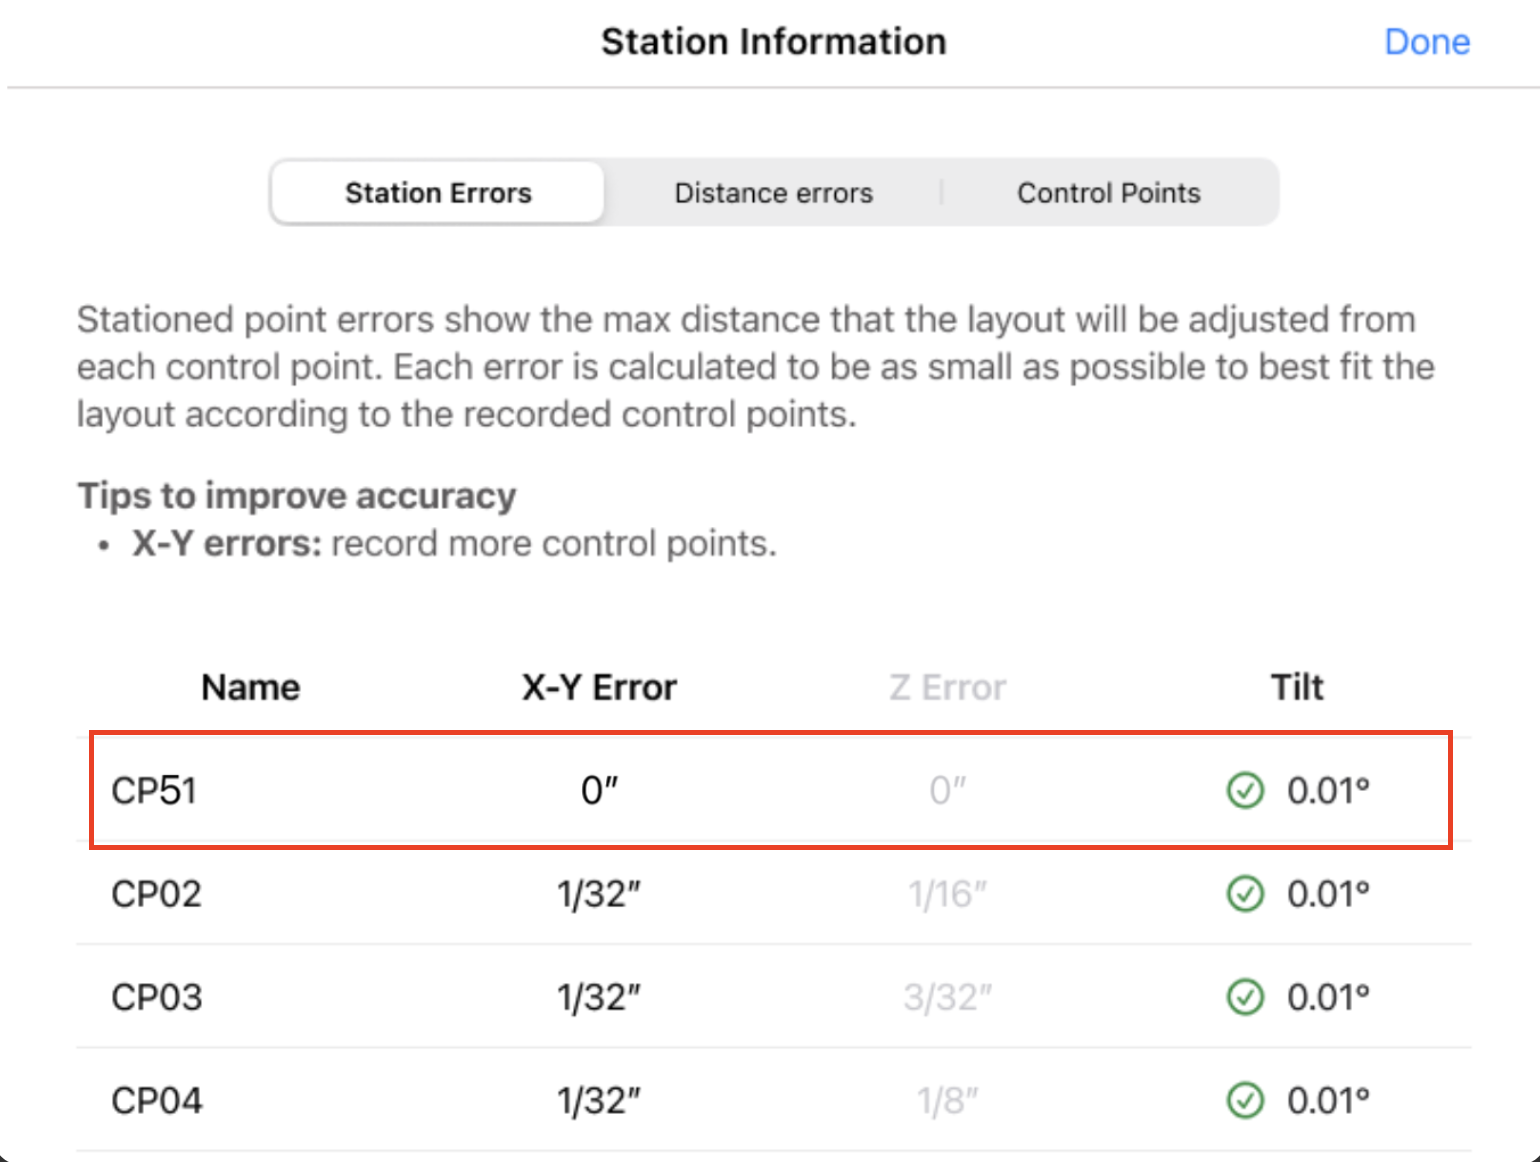
Task: Click the green check icon in CP04 row
Action: tap(1245, 1100)
